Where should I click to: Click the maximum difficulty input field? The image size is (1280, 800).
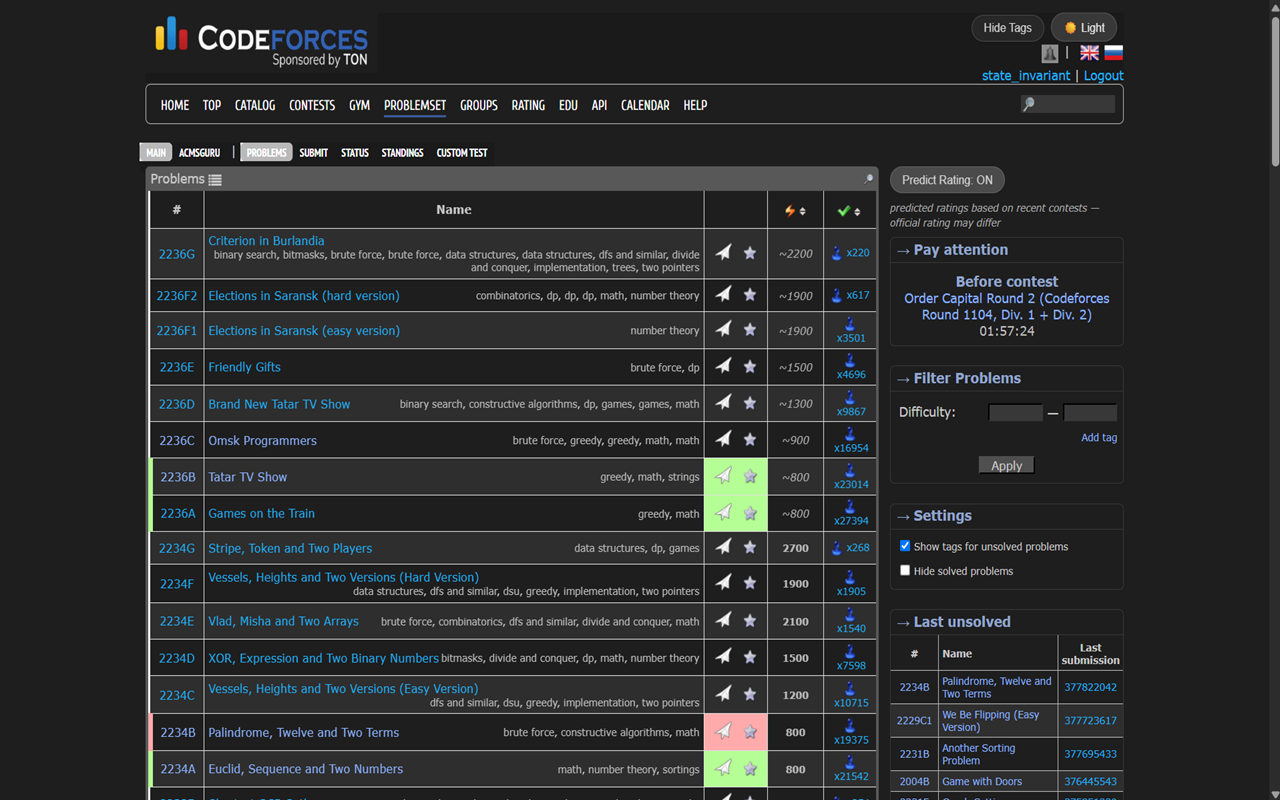[x=1090, y=412]
